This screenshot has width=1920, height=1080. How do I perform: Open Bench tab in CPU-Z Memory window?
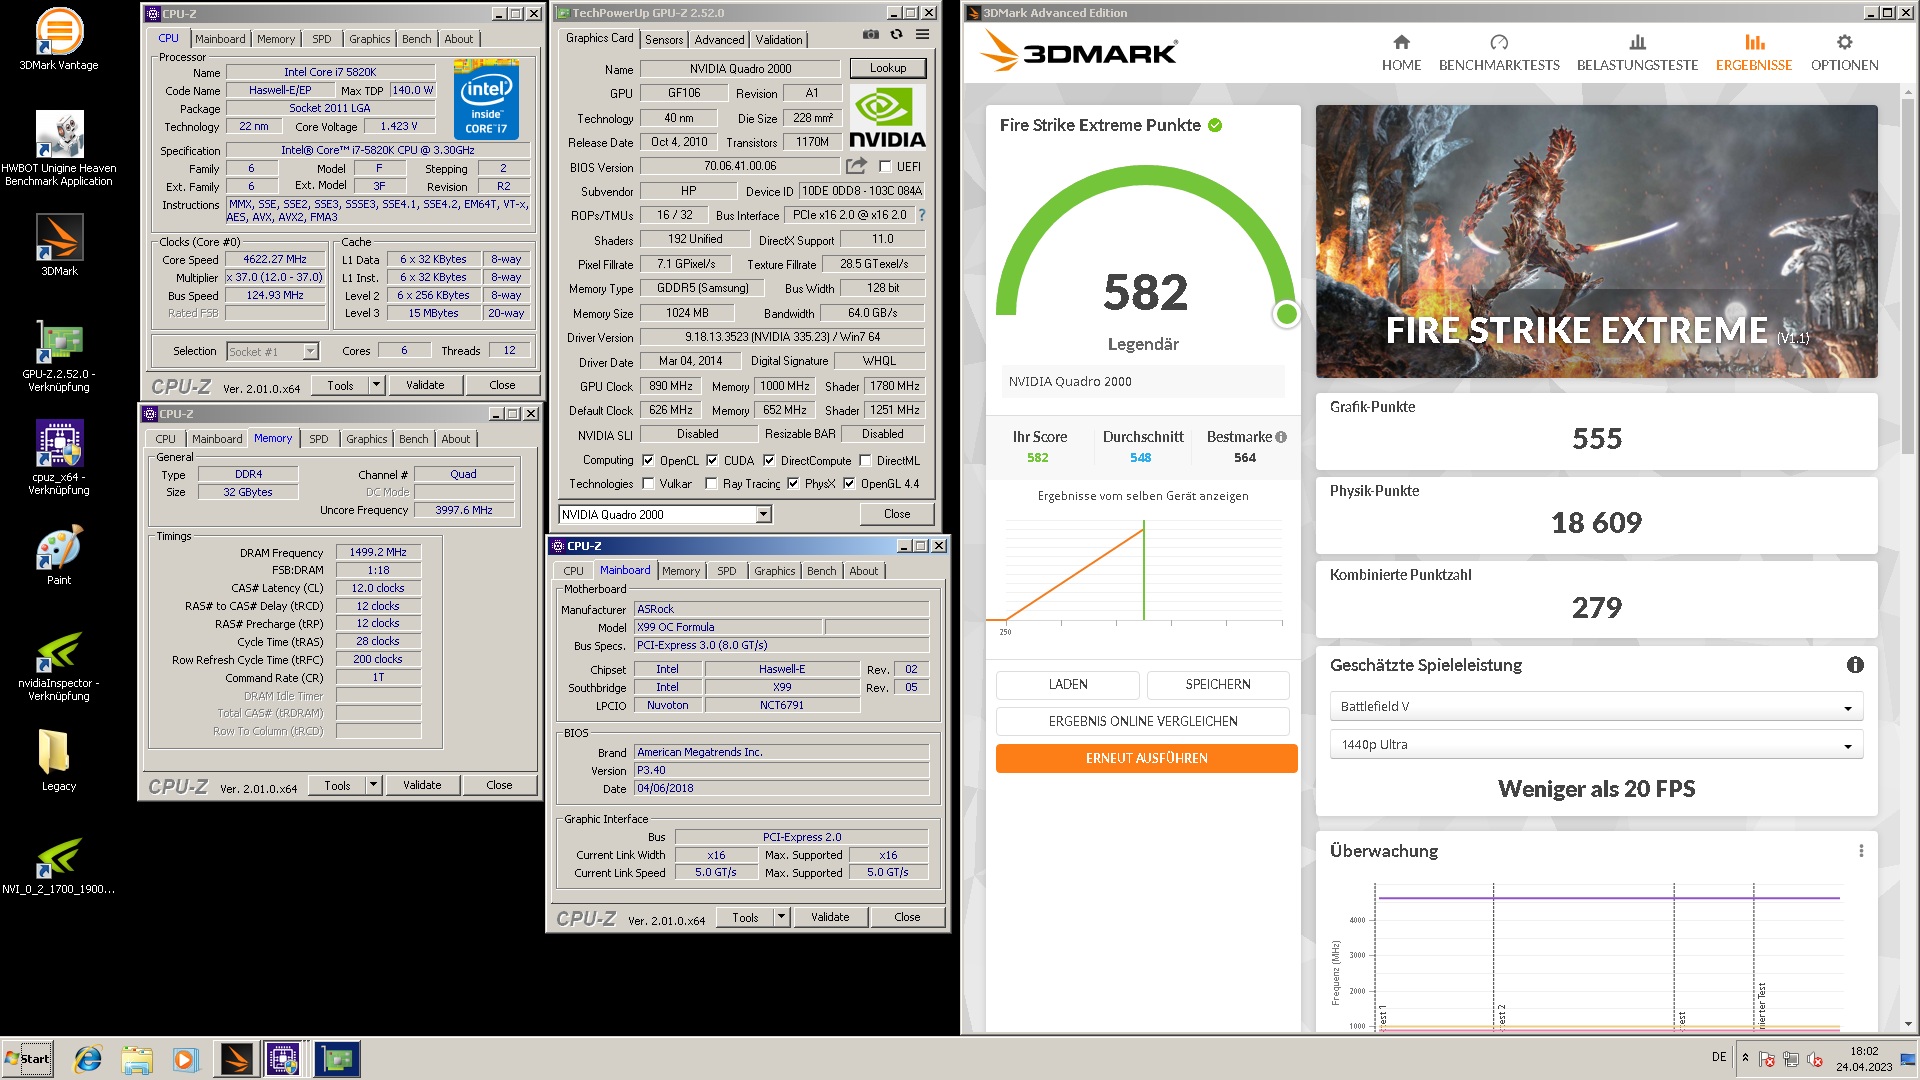[413, 439]
